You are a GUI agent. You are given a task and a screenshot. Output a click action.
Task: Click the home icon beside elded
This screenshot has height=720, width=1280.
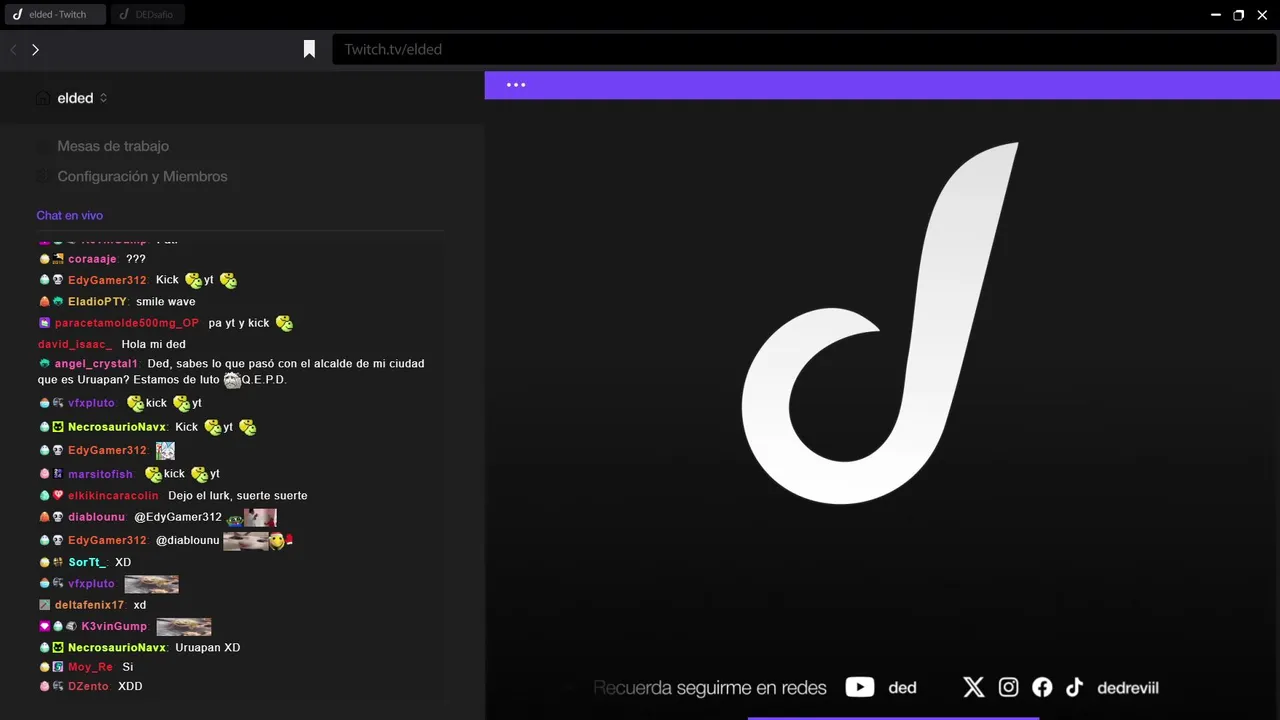[43, 98]
